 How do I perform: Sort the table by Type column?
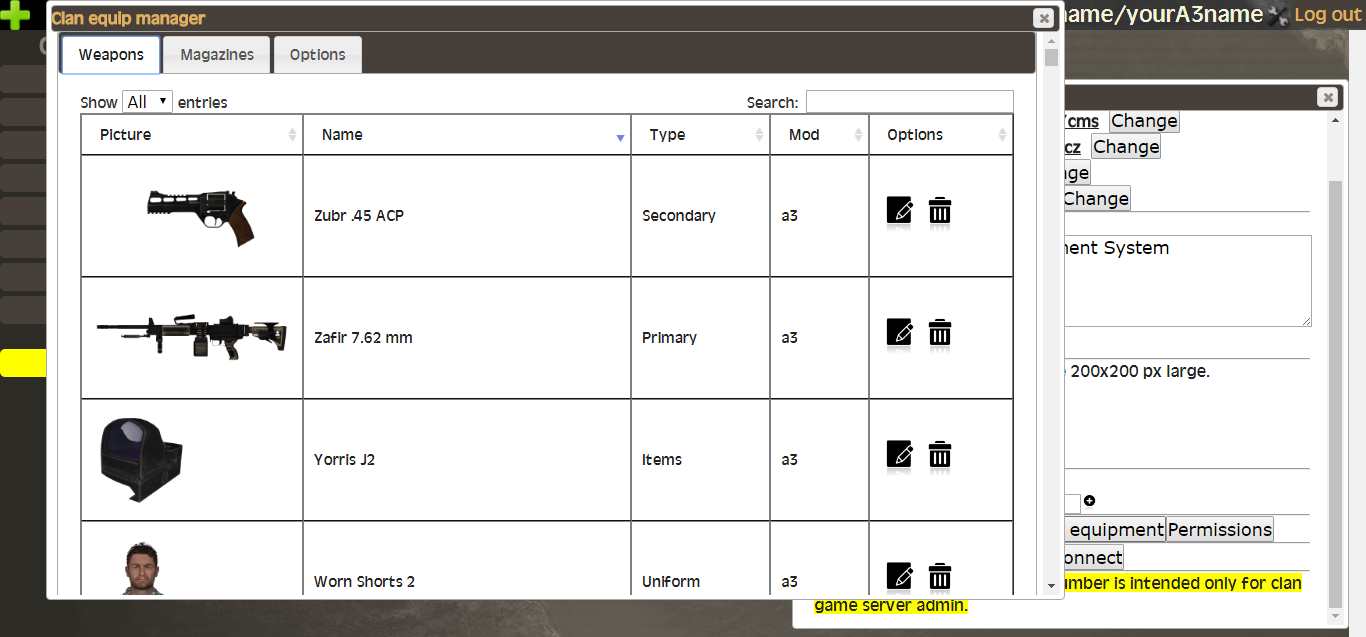point(700,135)
